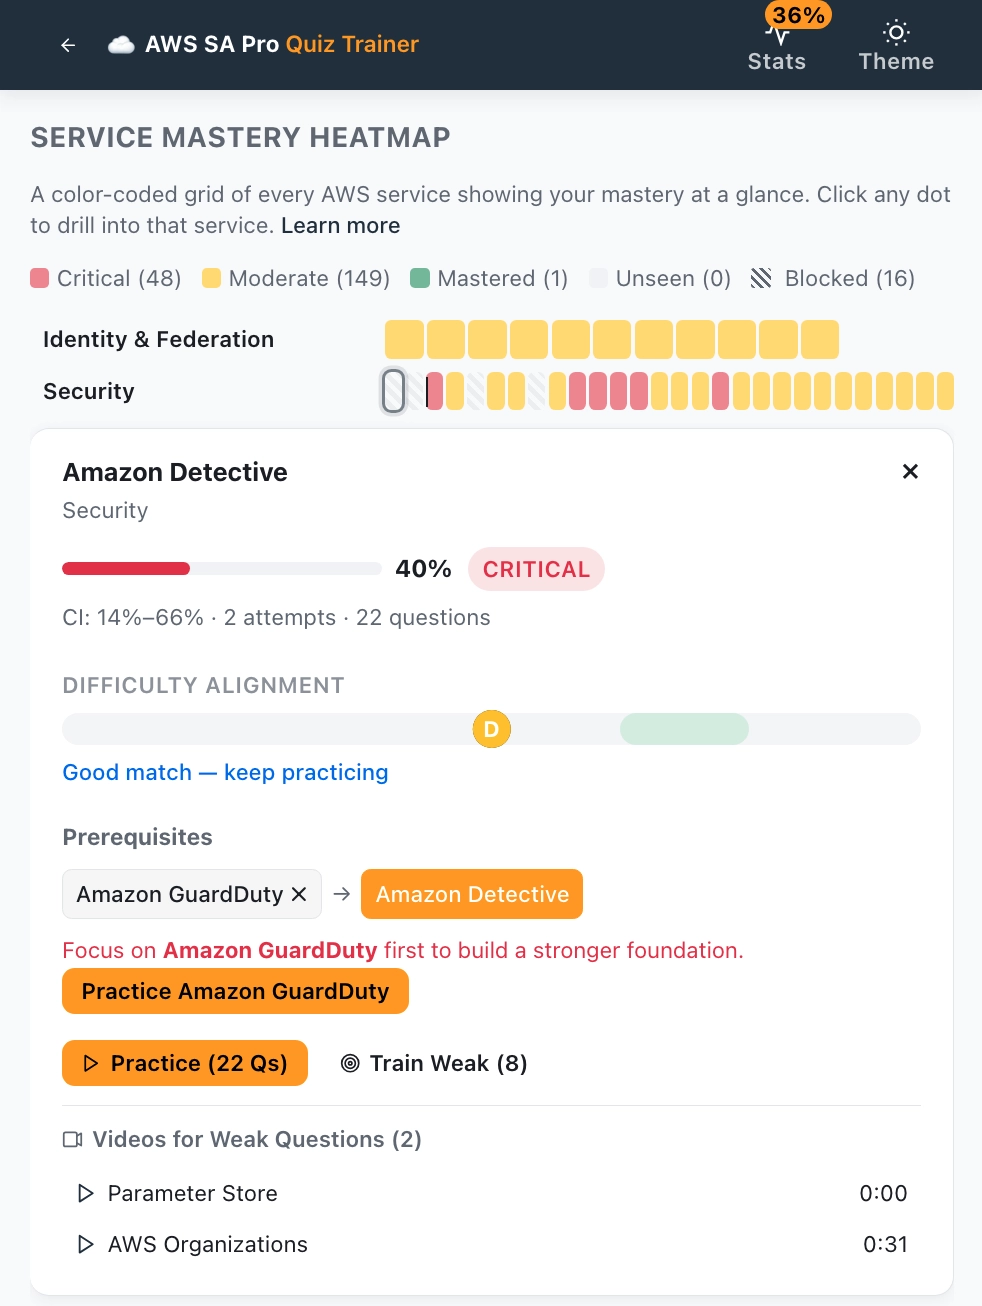Toggle the Theme with the sun icon
Viewport: 982px width, 1306px height.
coord(895,45)
